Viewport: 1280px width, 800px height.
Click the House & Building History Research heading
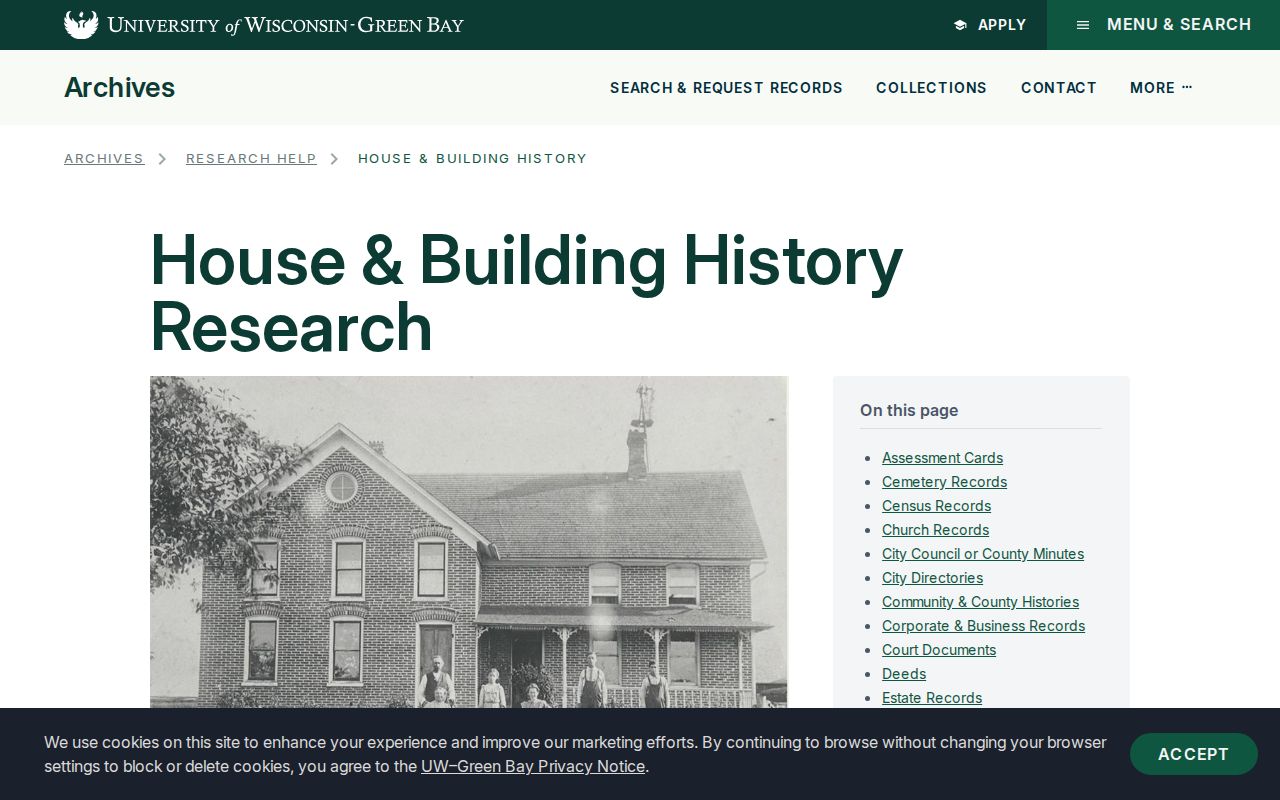pos(526,293)
